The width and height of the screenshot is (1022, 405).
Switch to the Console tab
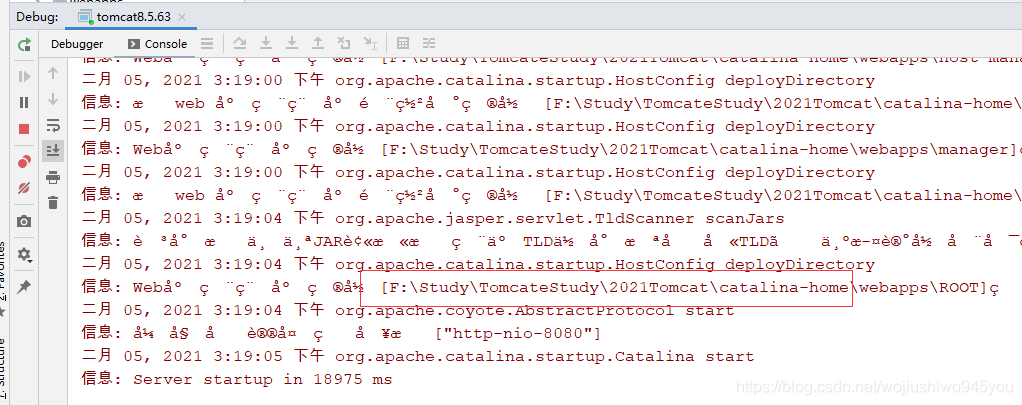point(158,44)
